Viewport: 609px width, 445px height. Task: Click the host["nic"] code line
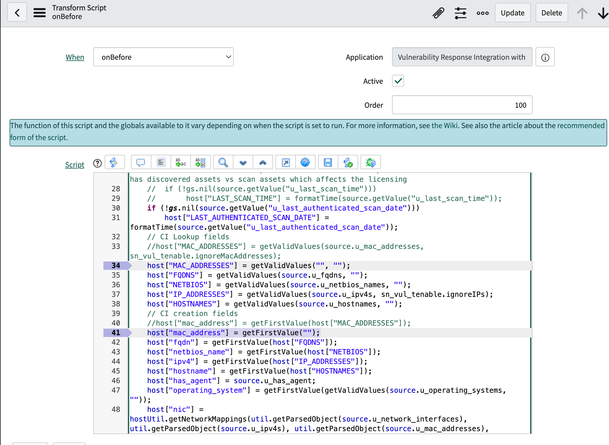[175, 410]
